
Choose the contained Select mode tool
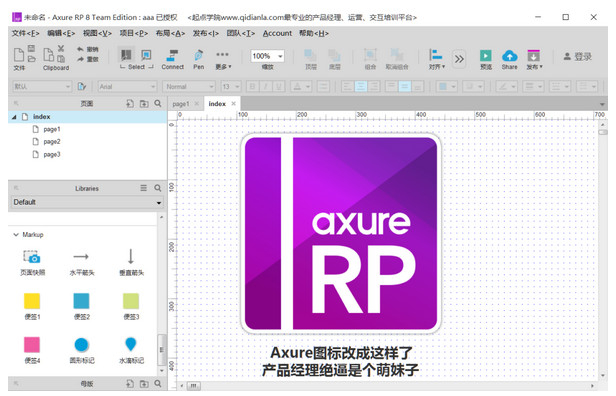(146, 55)
